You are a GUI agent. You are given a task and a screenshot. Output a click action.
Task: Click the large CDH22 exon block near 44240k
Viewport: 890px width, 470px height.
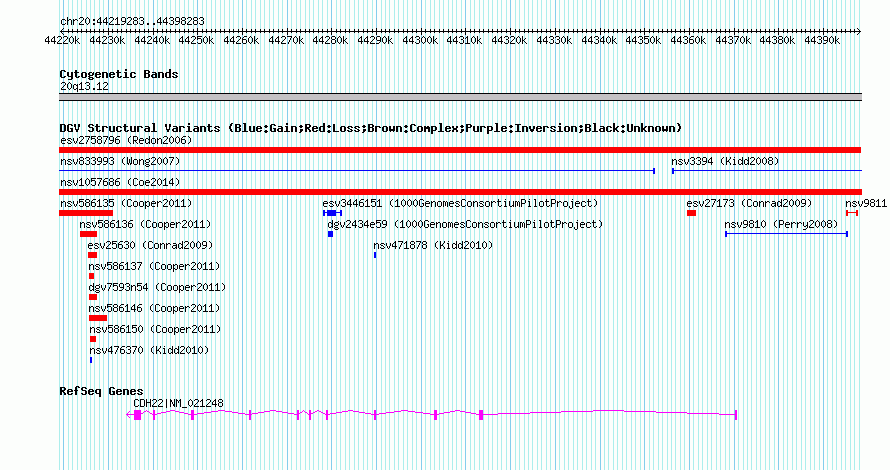point(137,415)
